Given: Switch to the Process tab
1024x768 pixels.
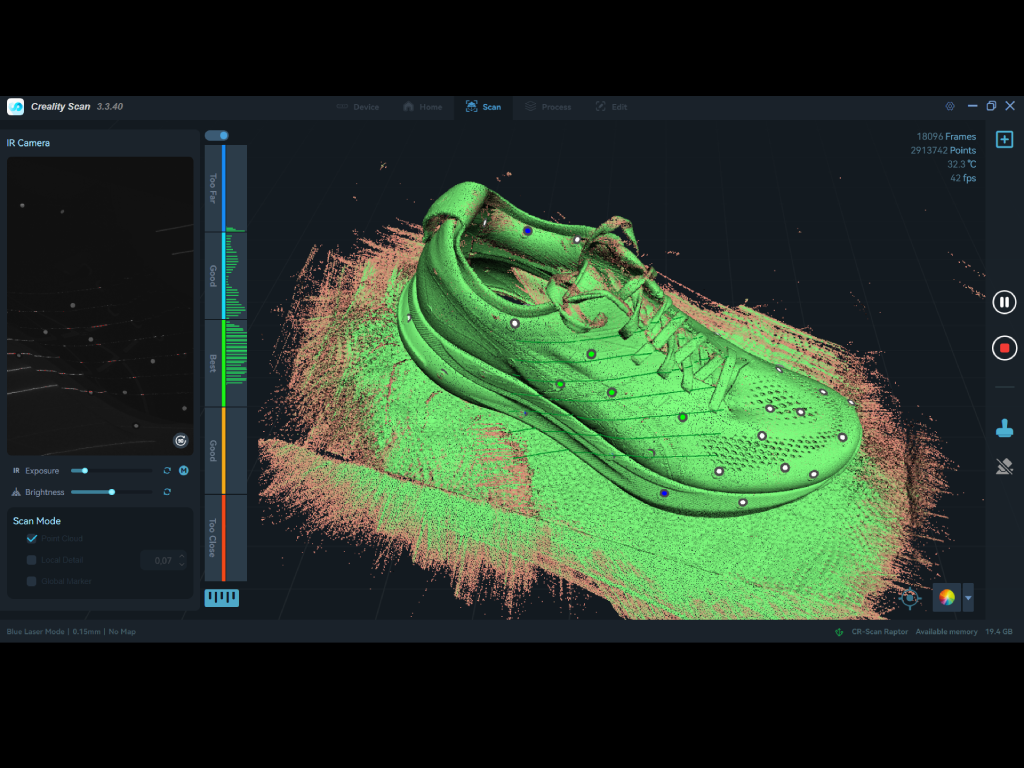Looking at the screenshot, I should [x=548, y=107].
